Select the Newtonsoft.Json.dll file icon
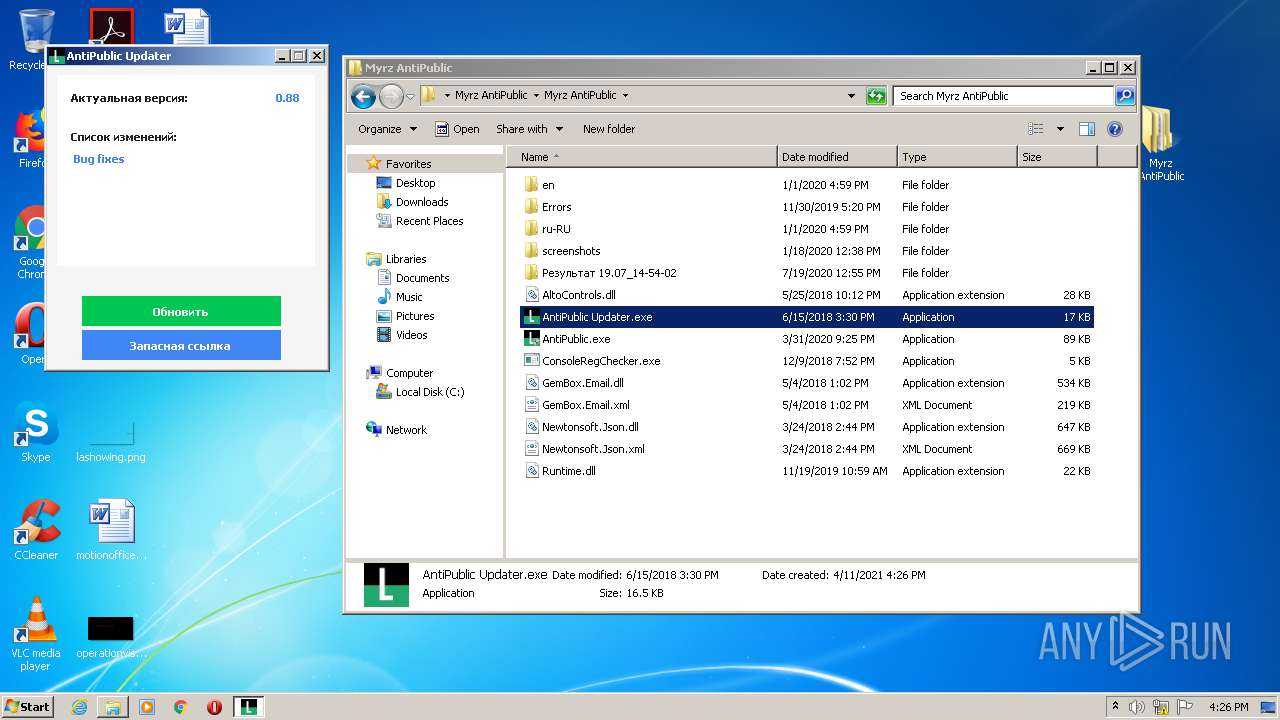This screenshot has width=1280, height=720. pos(532,427)
